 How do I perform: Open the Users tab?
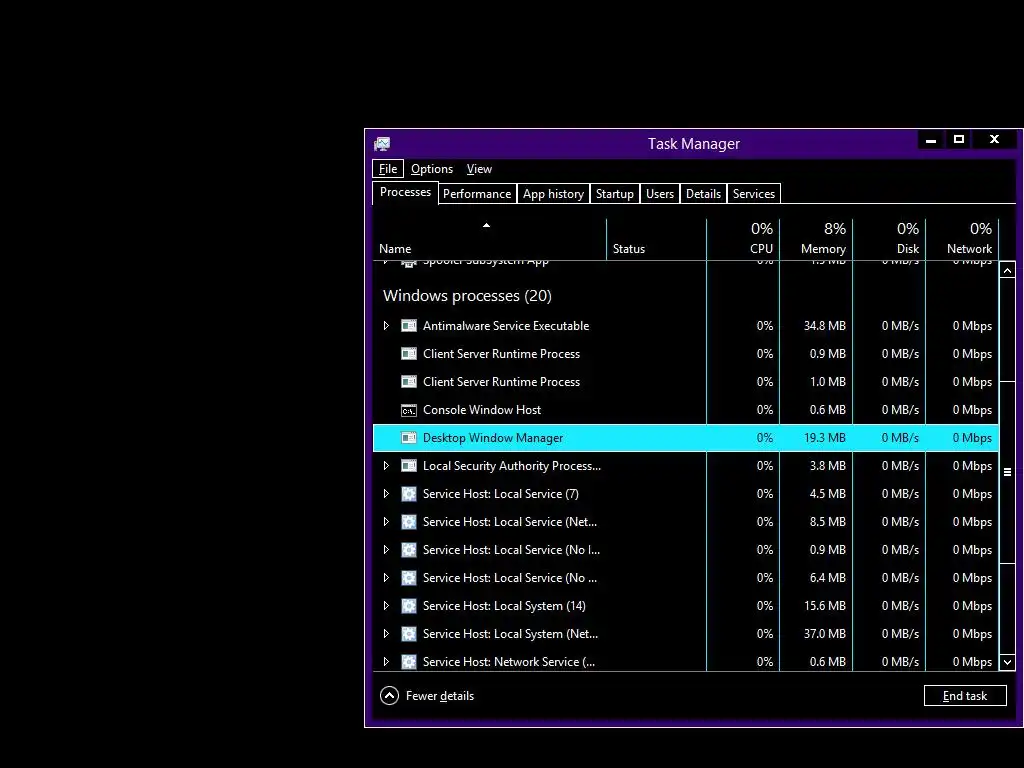click(660, 194)
